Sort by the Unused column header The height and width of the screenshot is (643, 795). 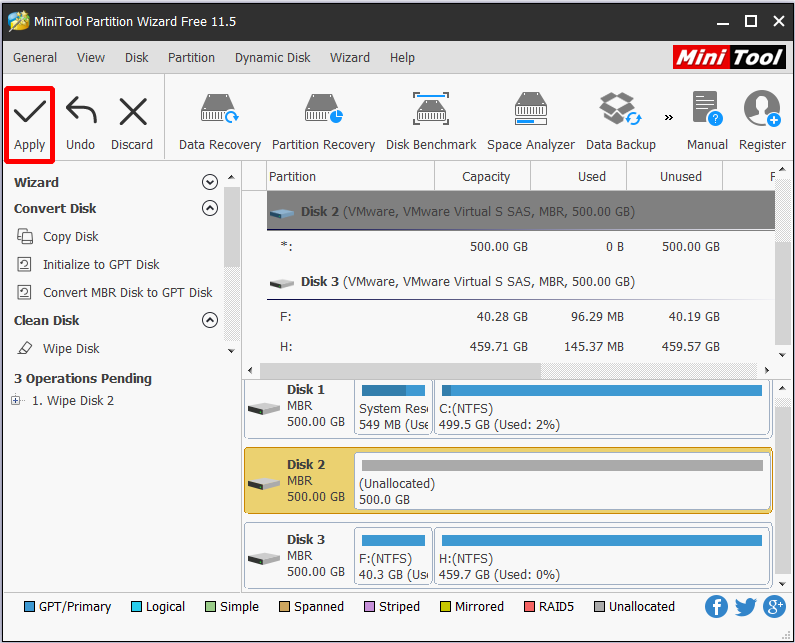(x=674, y=176)
